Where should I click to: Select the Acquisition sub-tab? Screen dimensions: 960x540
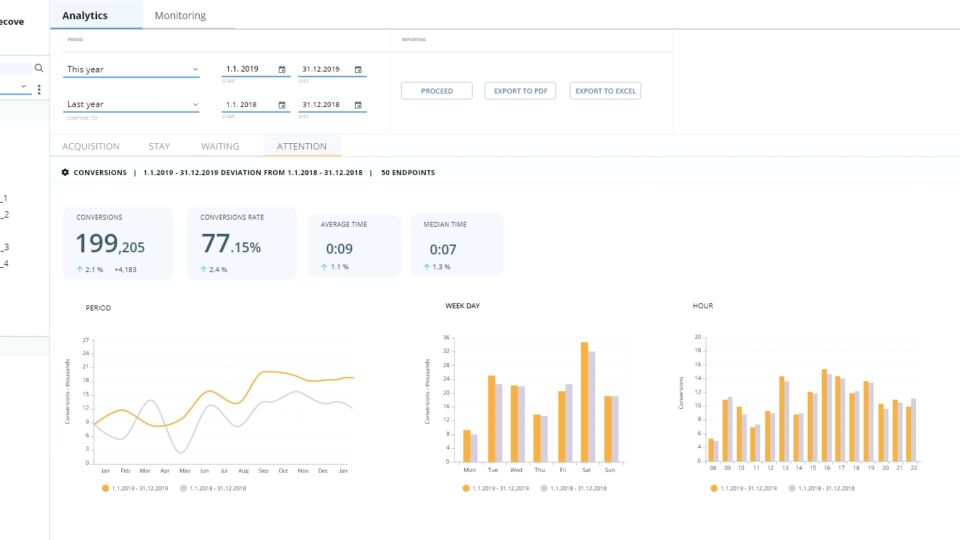[91, 147]
